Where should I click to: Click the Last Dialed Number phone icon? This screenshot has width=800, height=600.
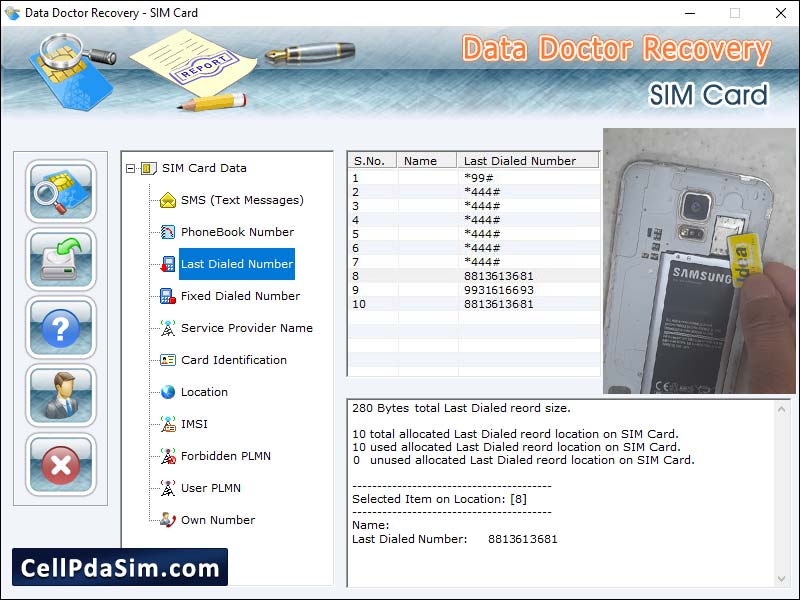pyautogui.click(x=168, y=264)
